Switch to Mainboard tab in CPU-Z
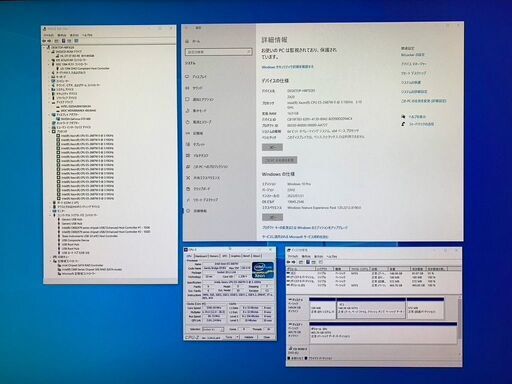 pyautogui.click(x=201, y=256)
